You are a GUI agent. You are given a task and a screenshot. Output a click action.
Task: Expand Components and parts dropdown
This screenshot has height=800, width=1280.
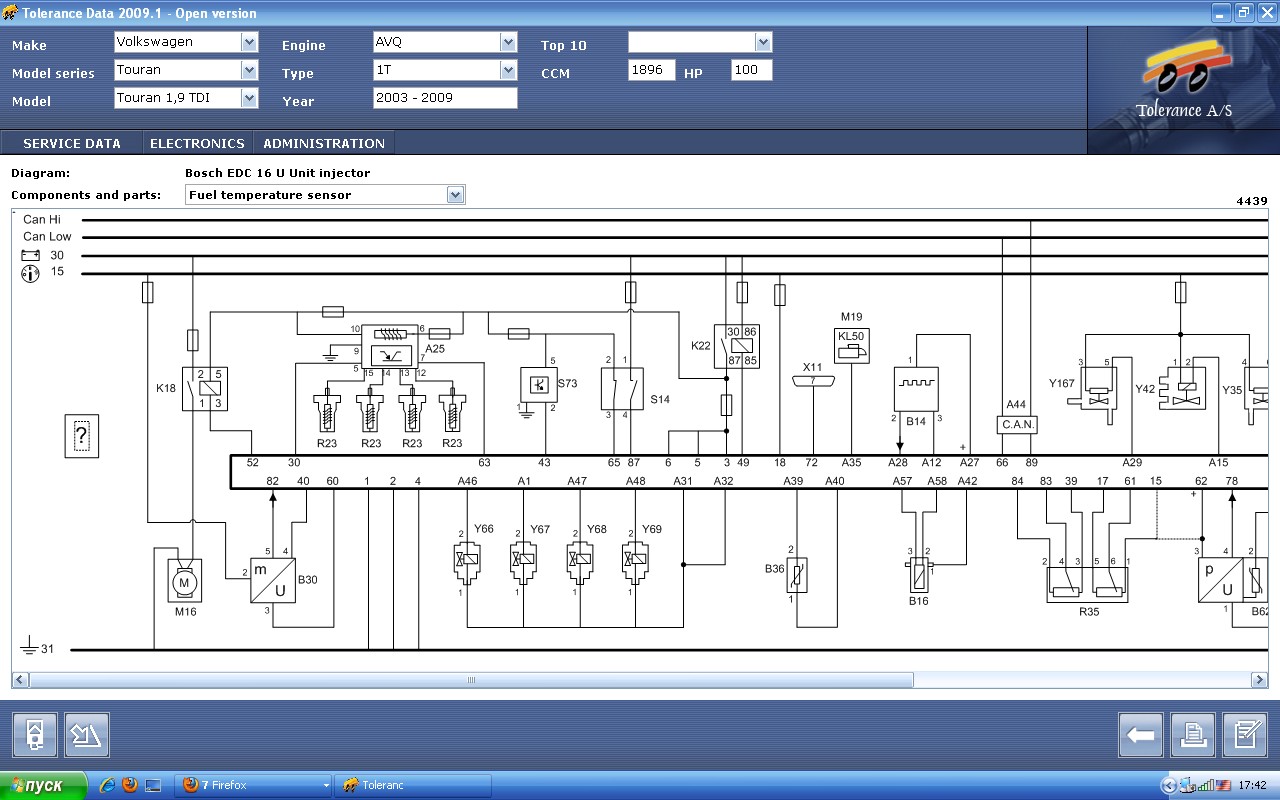pyautogui.click(x=456, y=195)
